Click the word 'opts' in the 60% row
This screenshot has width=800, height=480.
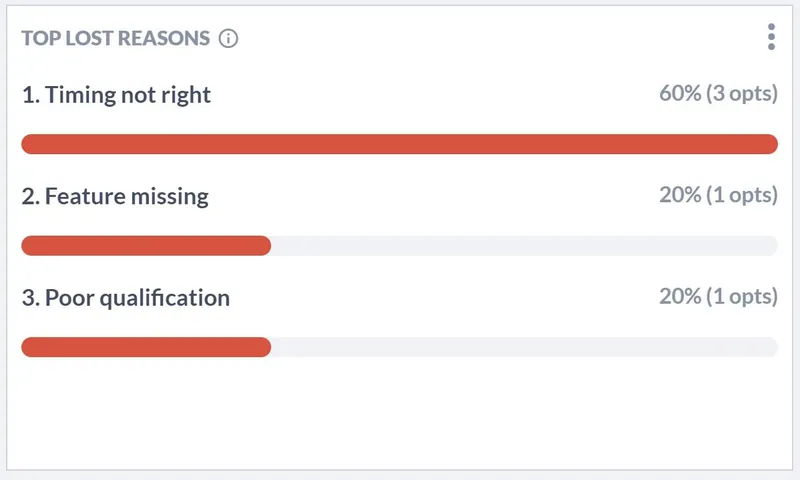coord(751,94)
